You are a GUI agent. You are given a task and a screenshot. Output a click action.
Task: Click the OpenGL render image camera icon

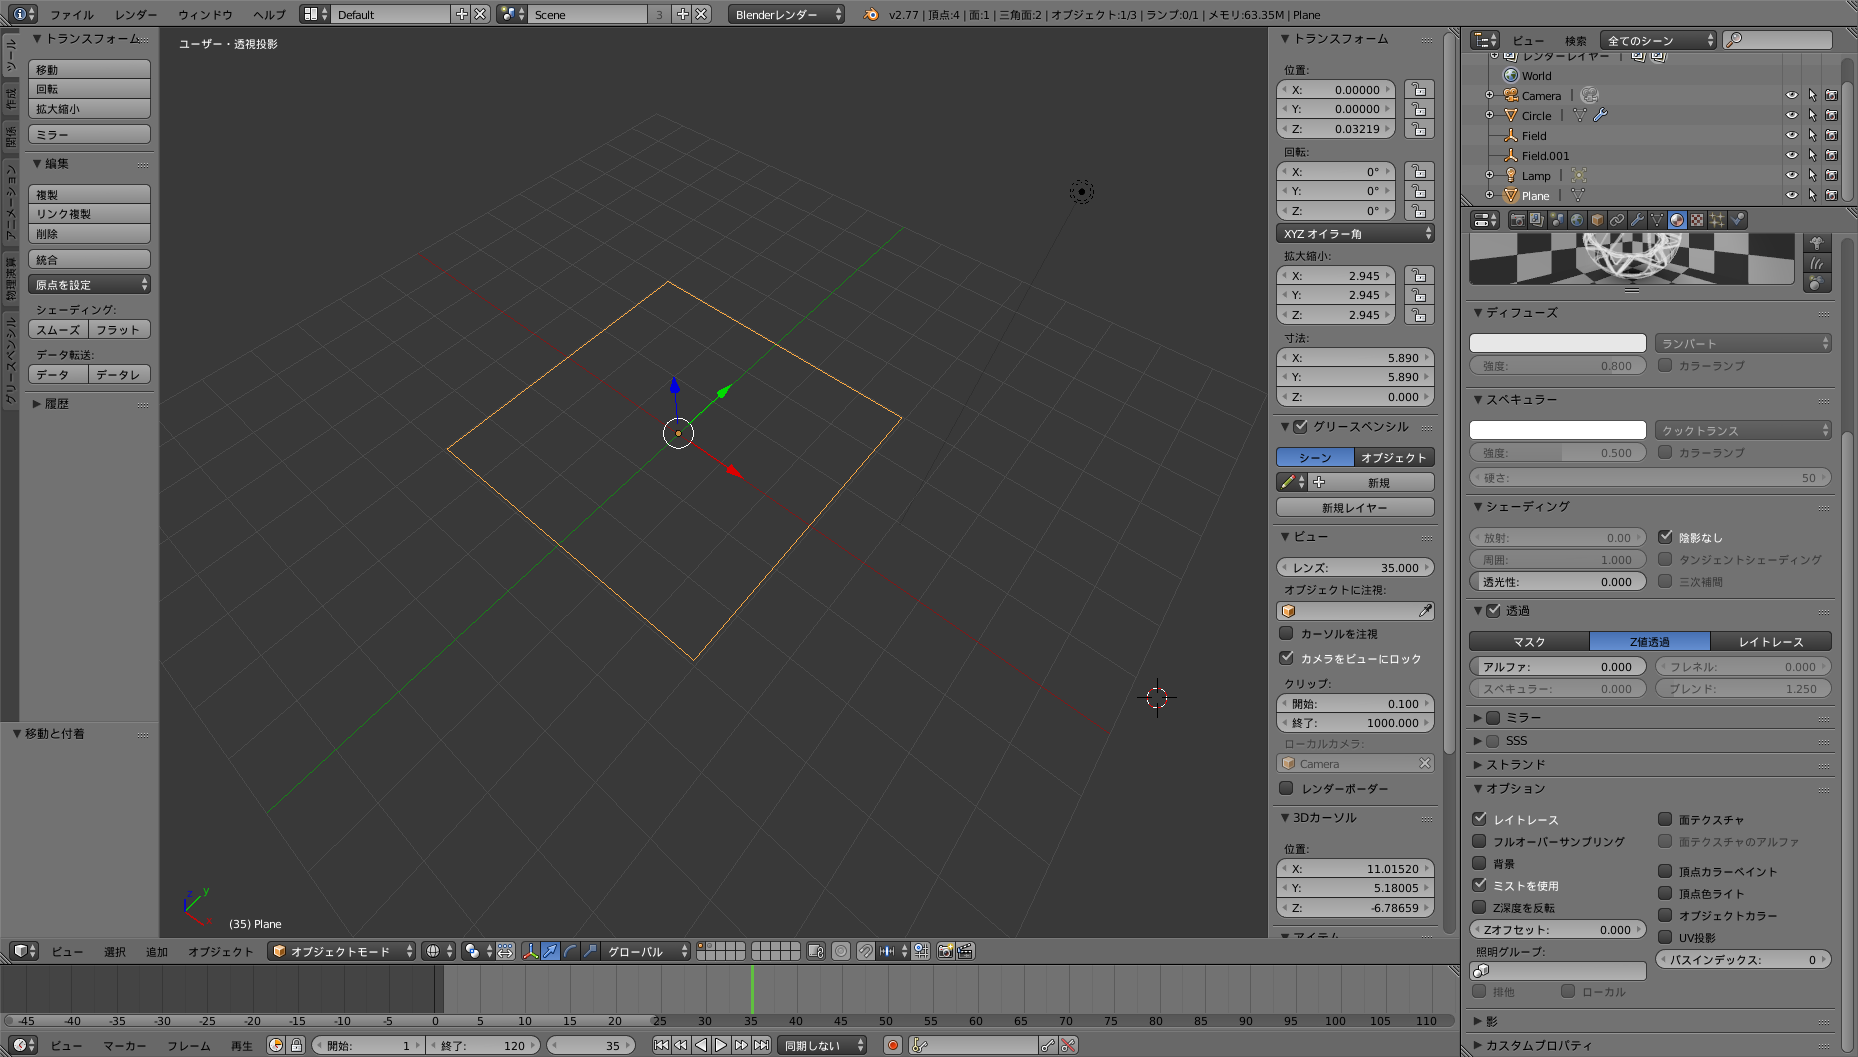[x=945, y=951]
